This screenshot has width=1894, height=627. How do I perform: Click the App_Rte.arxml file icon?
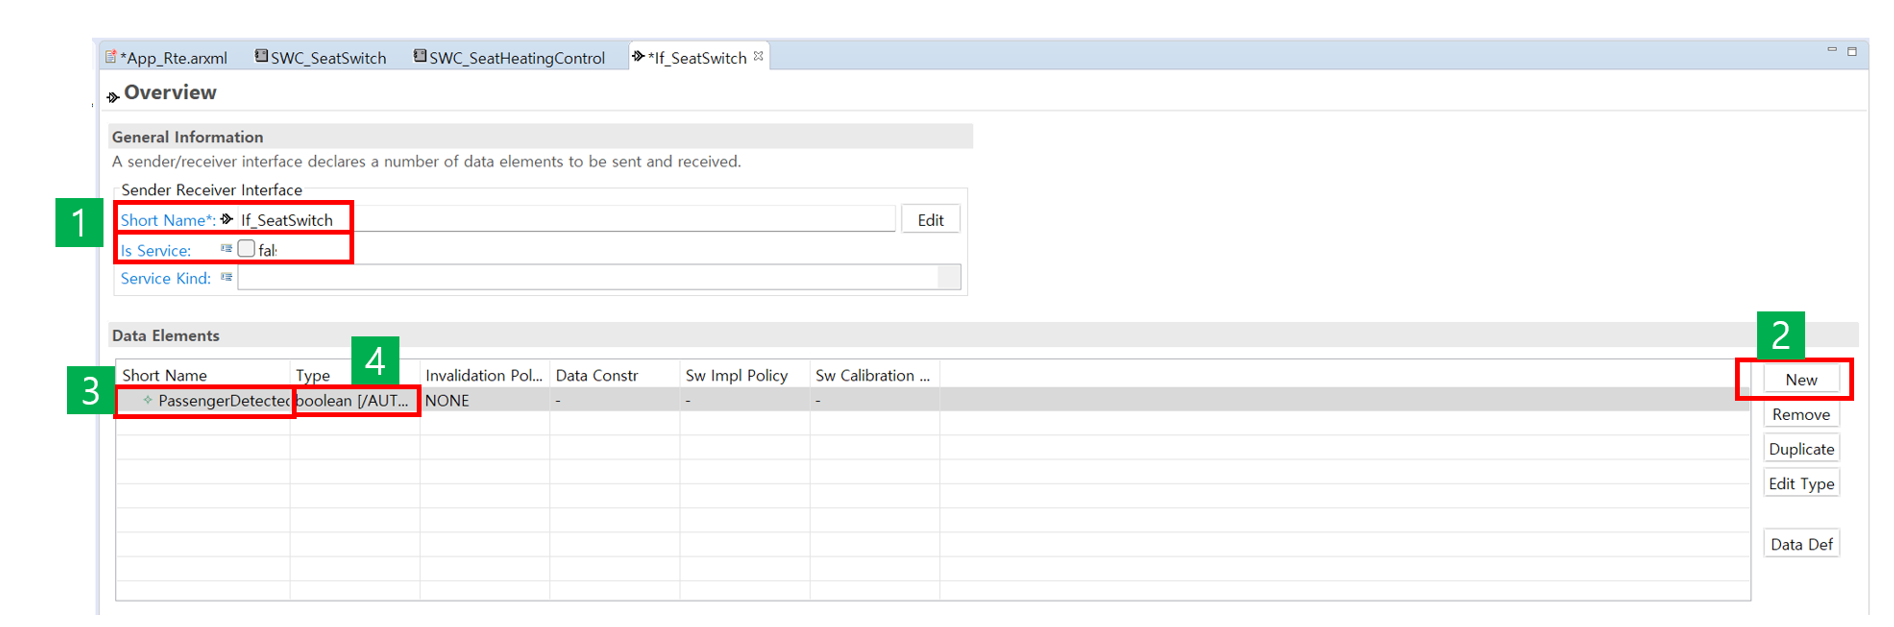pos(111,57)
